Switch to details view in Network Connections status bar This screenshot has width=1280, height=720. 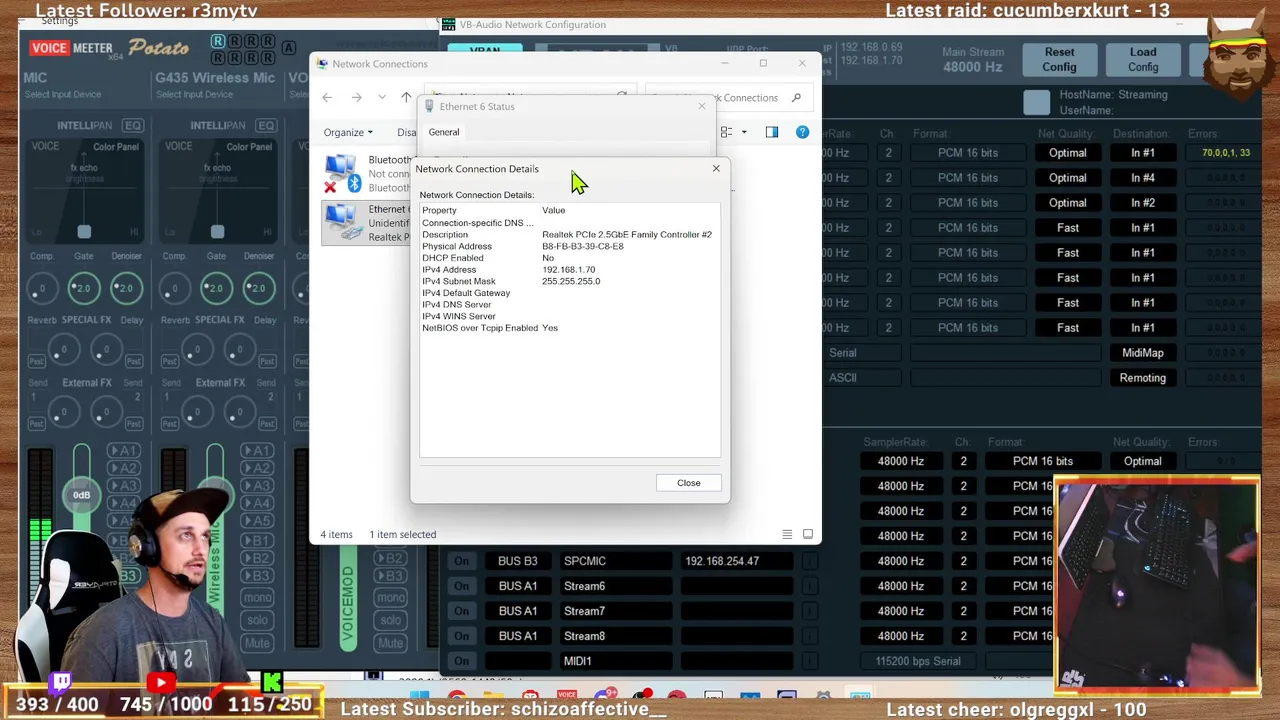pyautogui.click(x=787, y=534)
